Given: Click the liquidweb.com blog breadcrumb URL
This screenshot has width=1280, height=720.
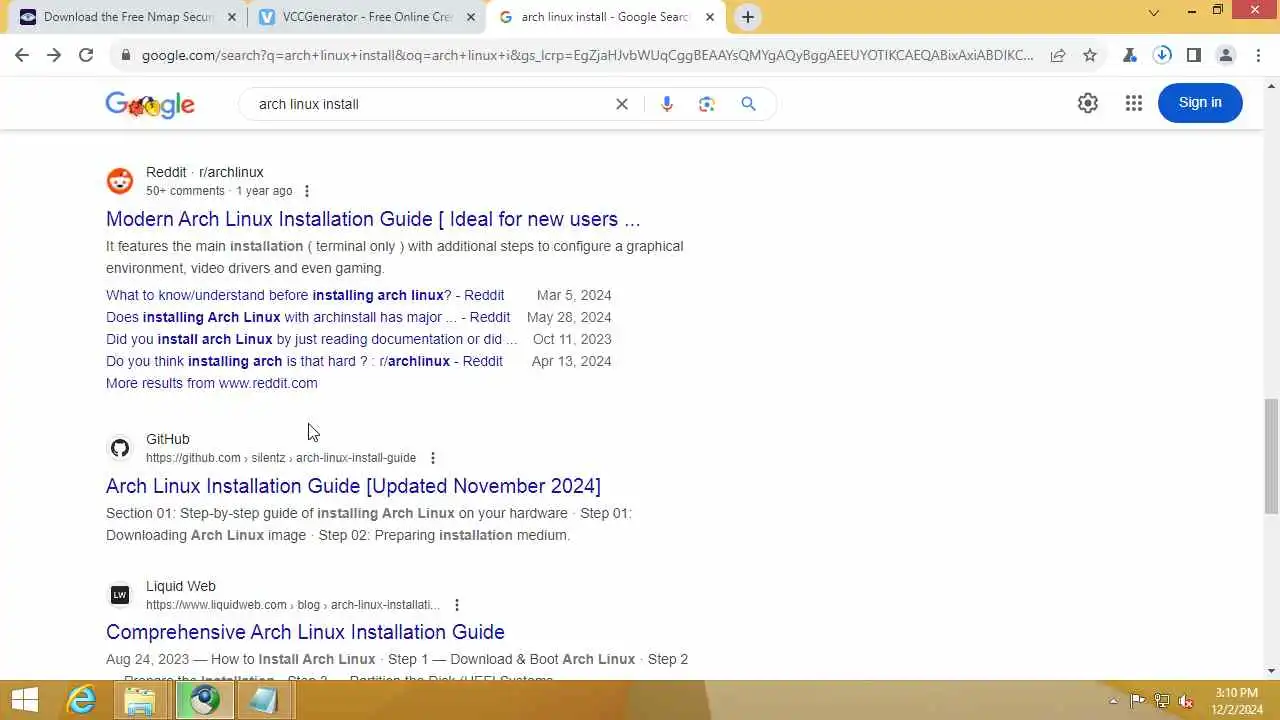Looking at the screenshot, I should point(293,605).
